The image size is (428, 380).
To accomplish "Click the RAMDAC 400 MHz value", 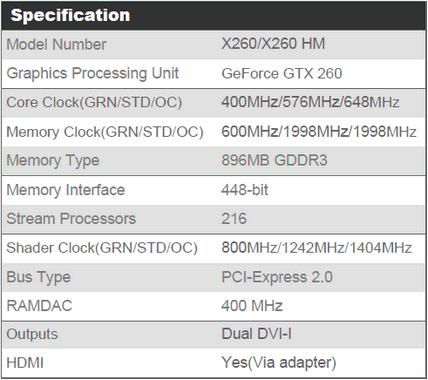I will coord(252,306).
